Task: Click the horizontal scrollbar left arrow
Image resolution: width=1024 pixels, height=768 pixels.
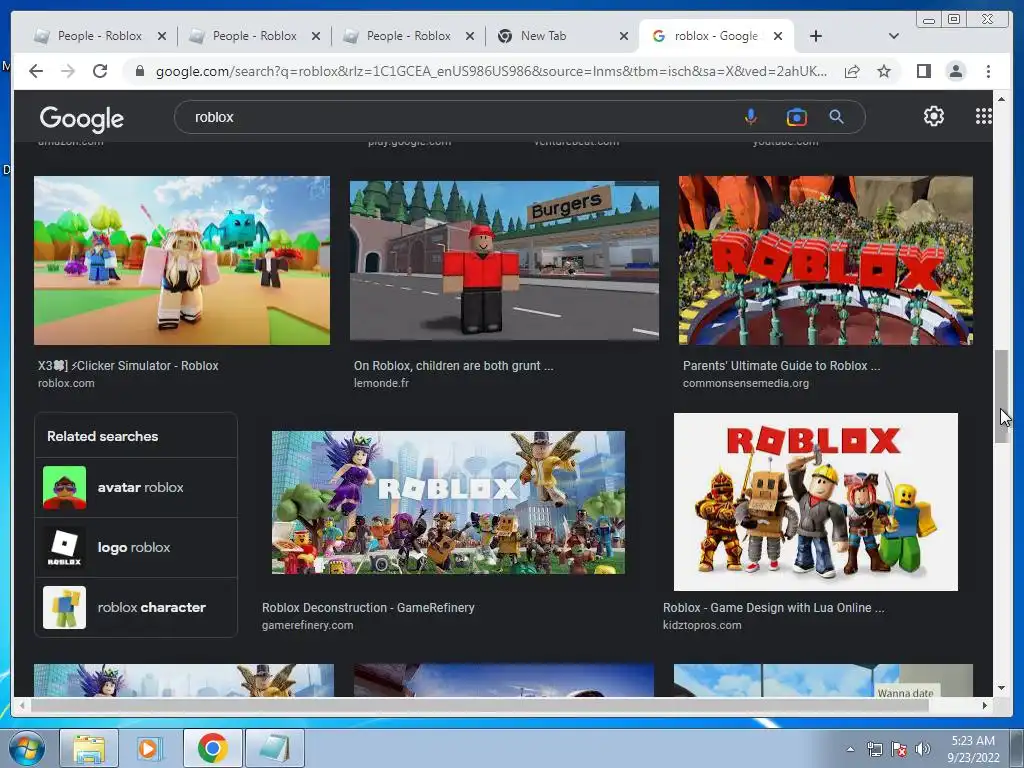Action: click(23, 705)
